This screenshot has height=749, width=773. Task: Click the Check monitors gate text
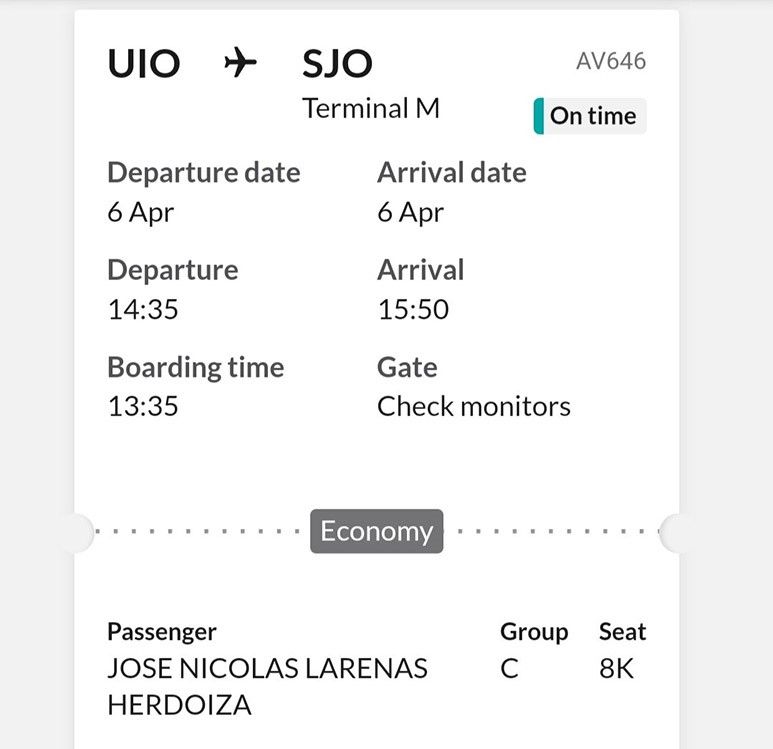[474, 406]
